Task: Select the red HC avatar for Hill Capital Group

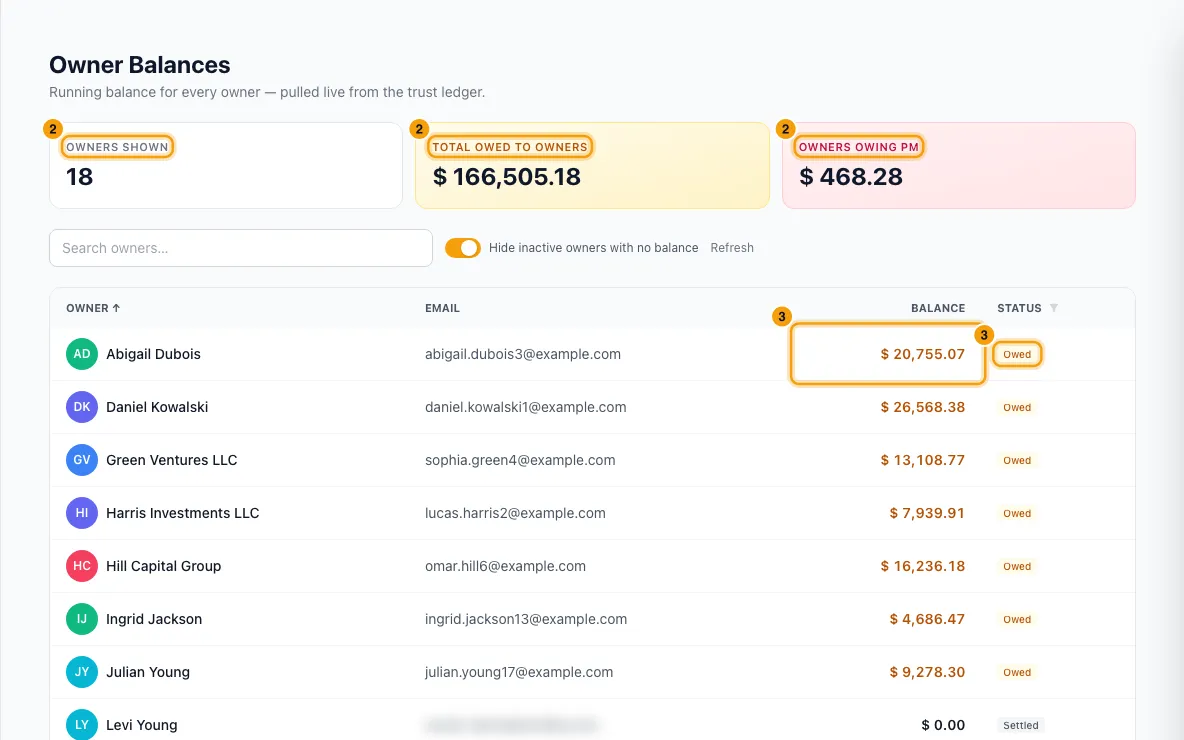Action: [x=82, y=566]
